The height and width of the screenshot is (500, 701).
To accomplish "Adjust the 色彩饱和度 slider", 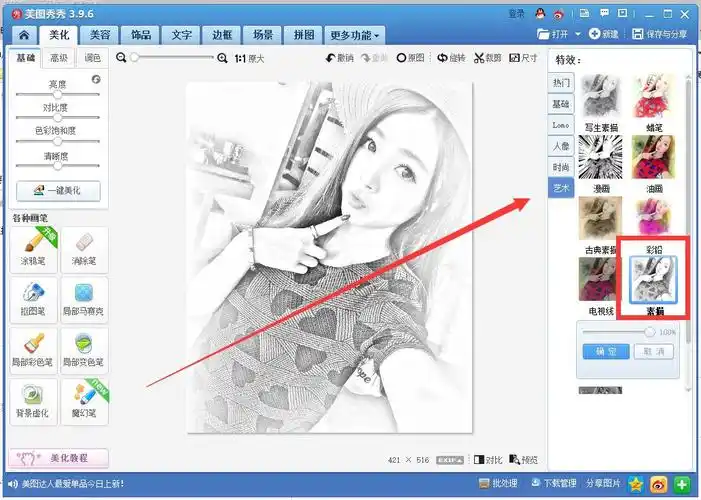I will coord(58,141).
